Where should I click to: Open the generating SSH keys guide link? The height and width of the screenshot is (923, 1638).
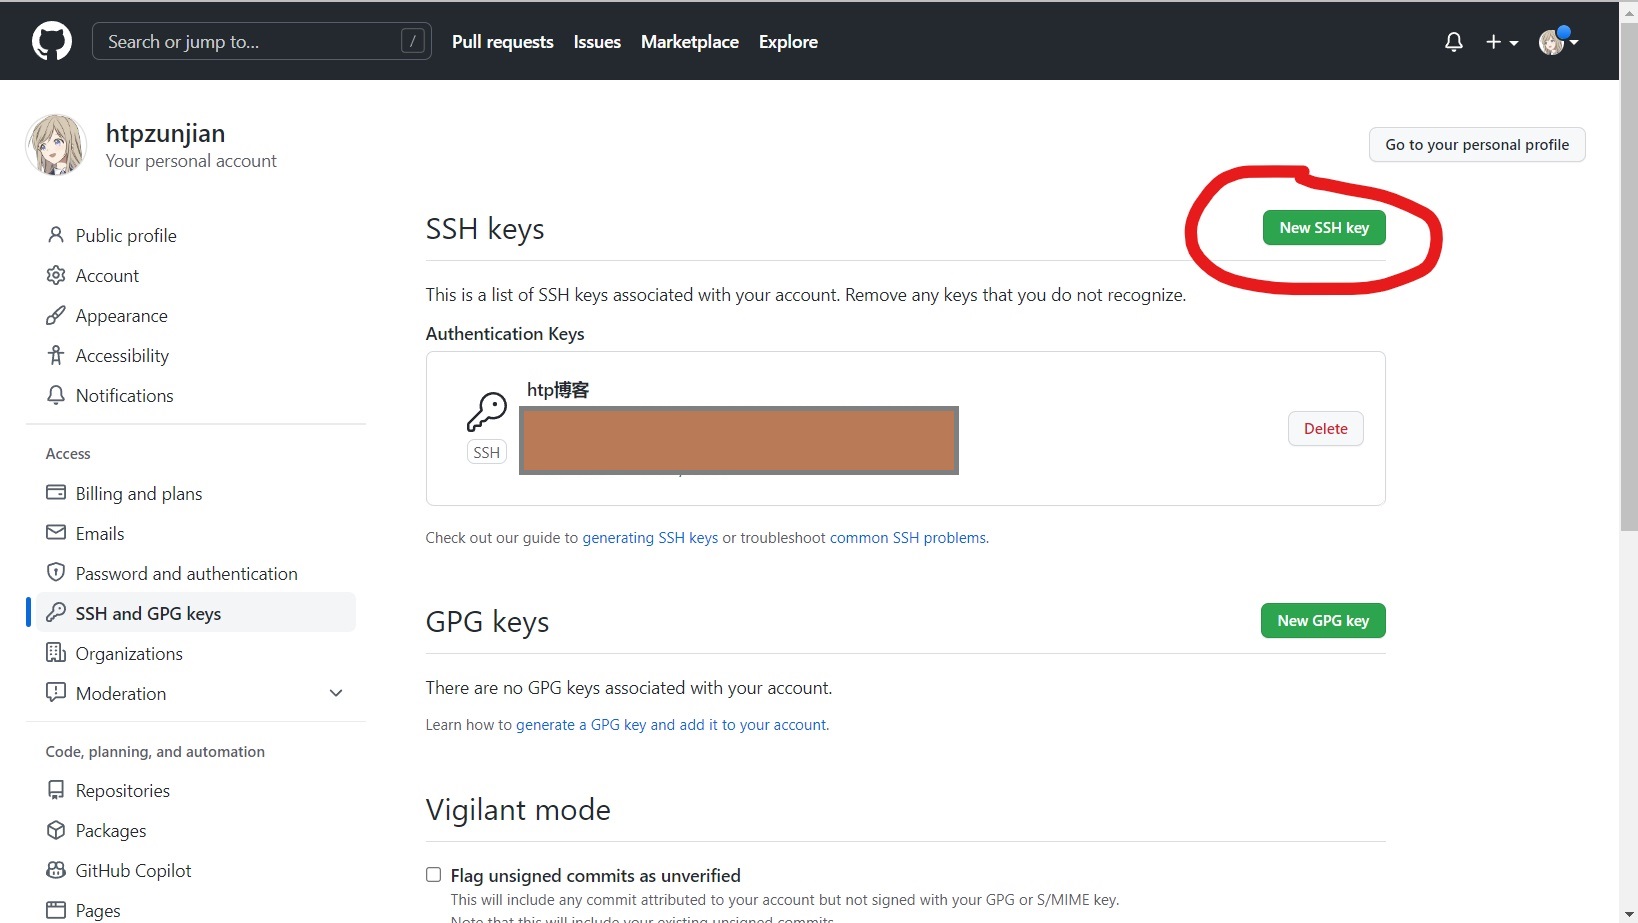[x=650, y=538]
